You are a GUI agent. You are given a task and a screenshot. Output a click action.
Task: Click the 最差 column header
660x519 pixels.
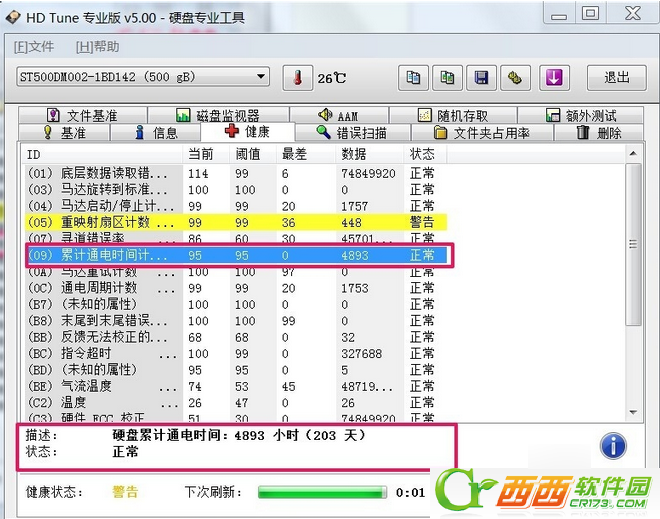tap(306, 154)
